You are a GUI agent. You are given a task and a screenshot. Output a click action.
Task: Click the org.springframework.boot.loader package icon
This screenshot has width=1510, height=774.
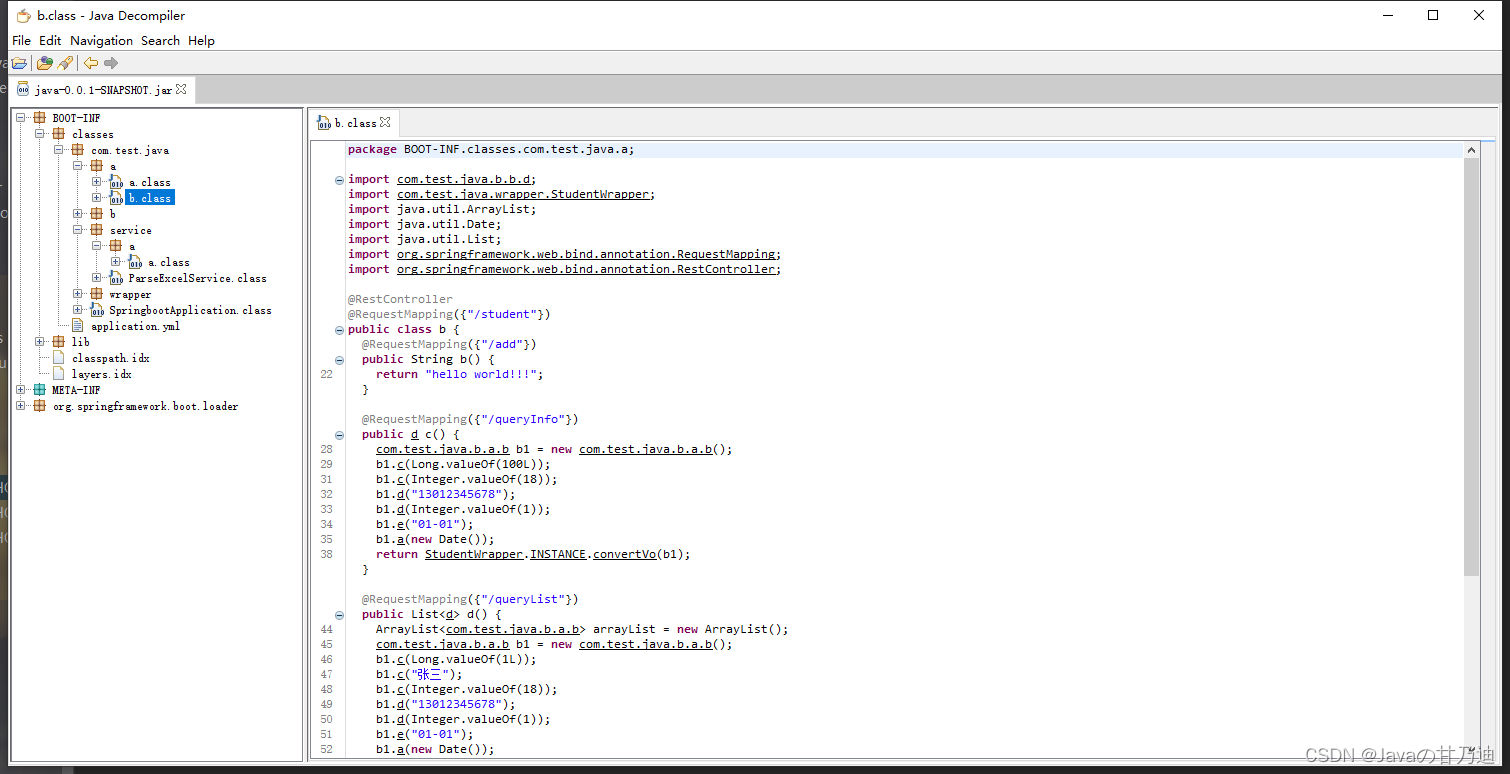(40, 406)
